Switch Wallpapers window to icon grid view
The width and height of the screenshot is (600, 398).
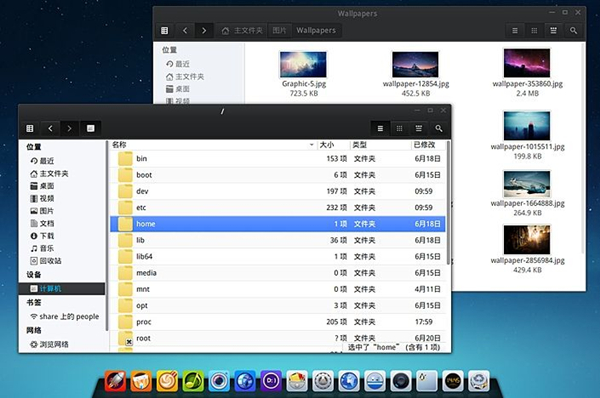coord(534,31)
